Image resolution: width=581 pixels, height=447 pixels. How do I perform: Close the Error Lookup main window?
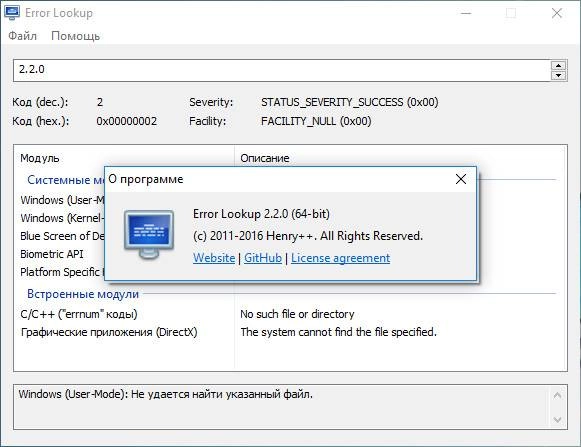pyautogui.click(x=557, y=13)
